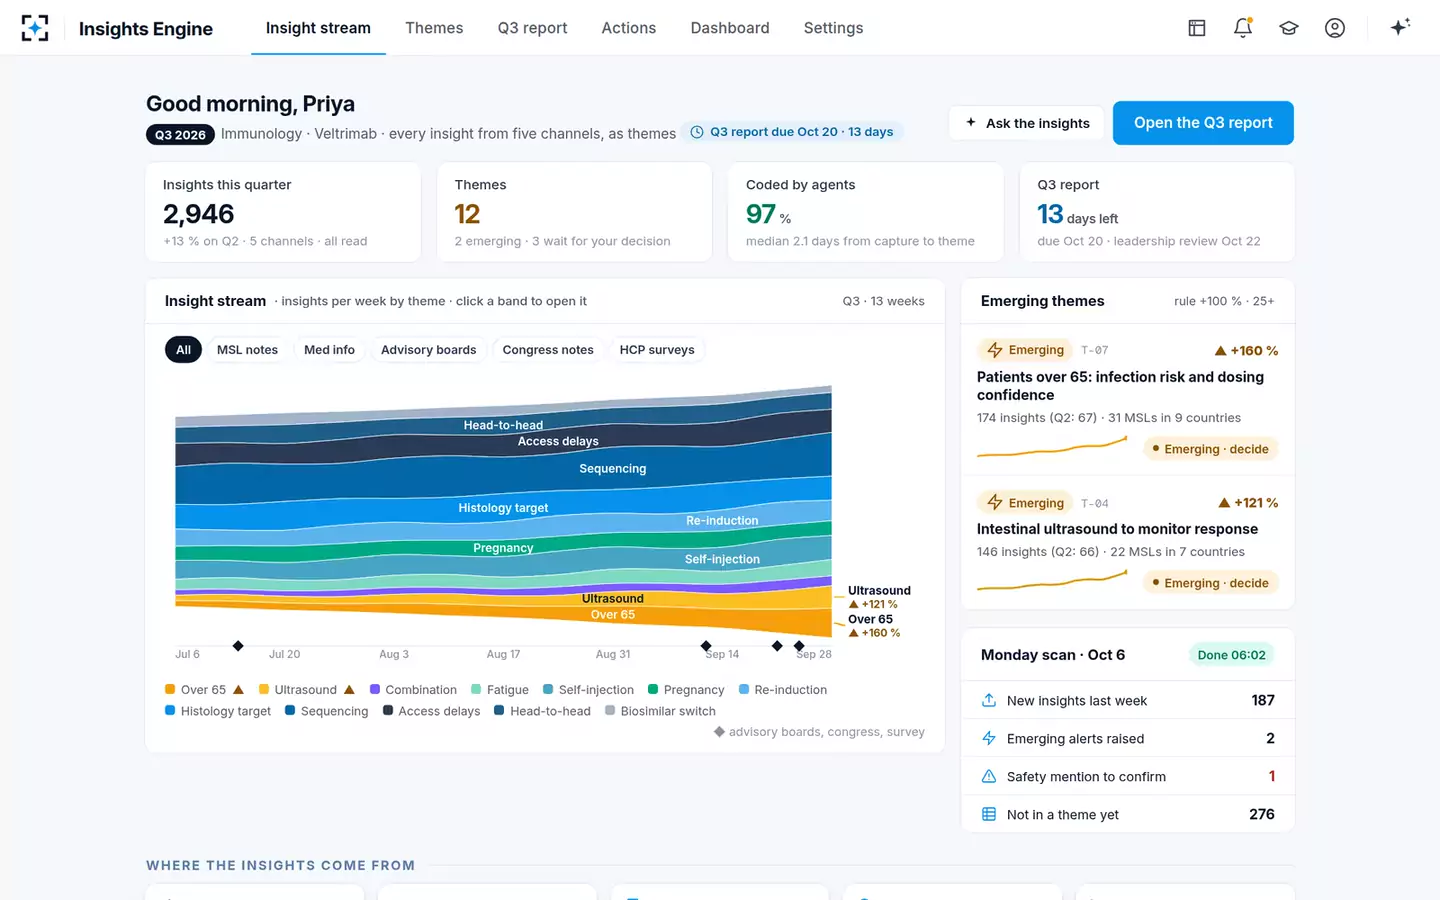
Task: Click the triangle icon next to +160 % on T-07
Action: tap(1220, 351)
